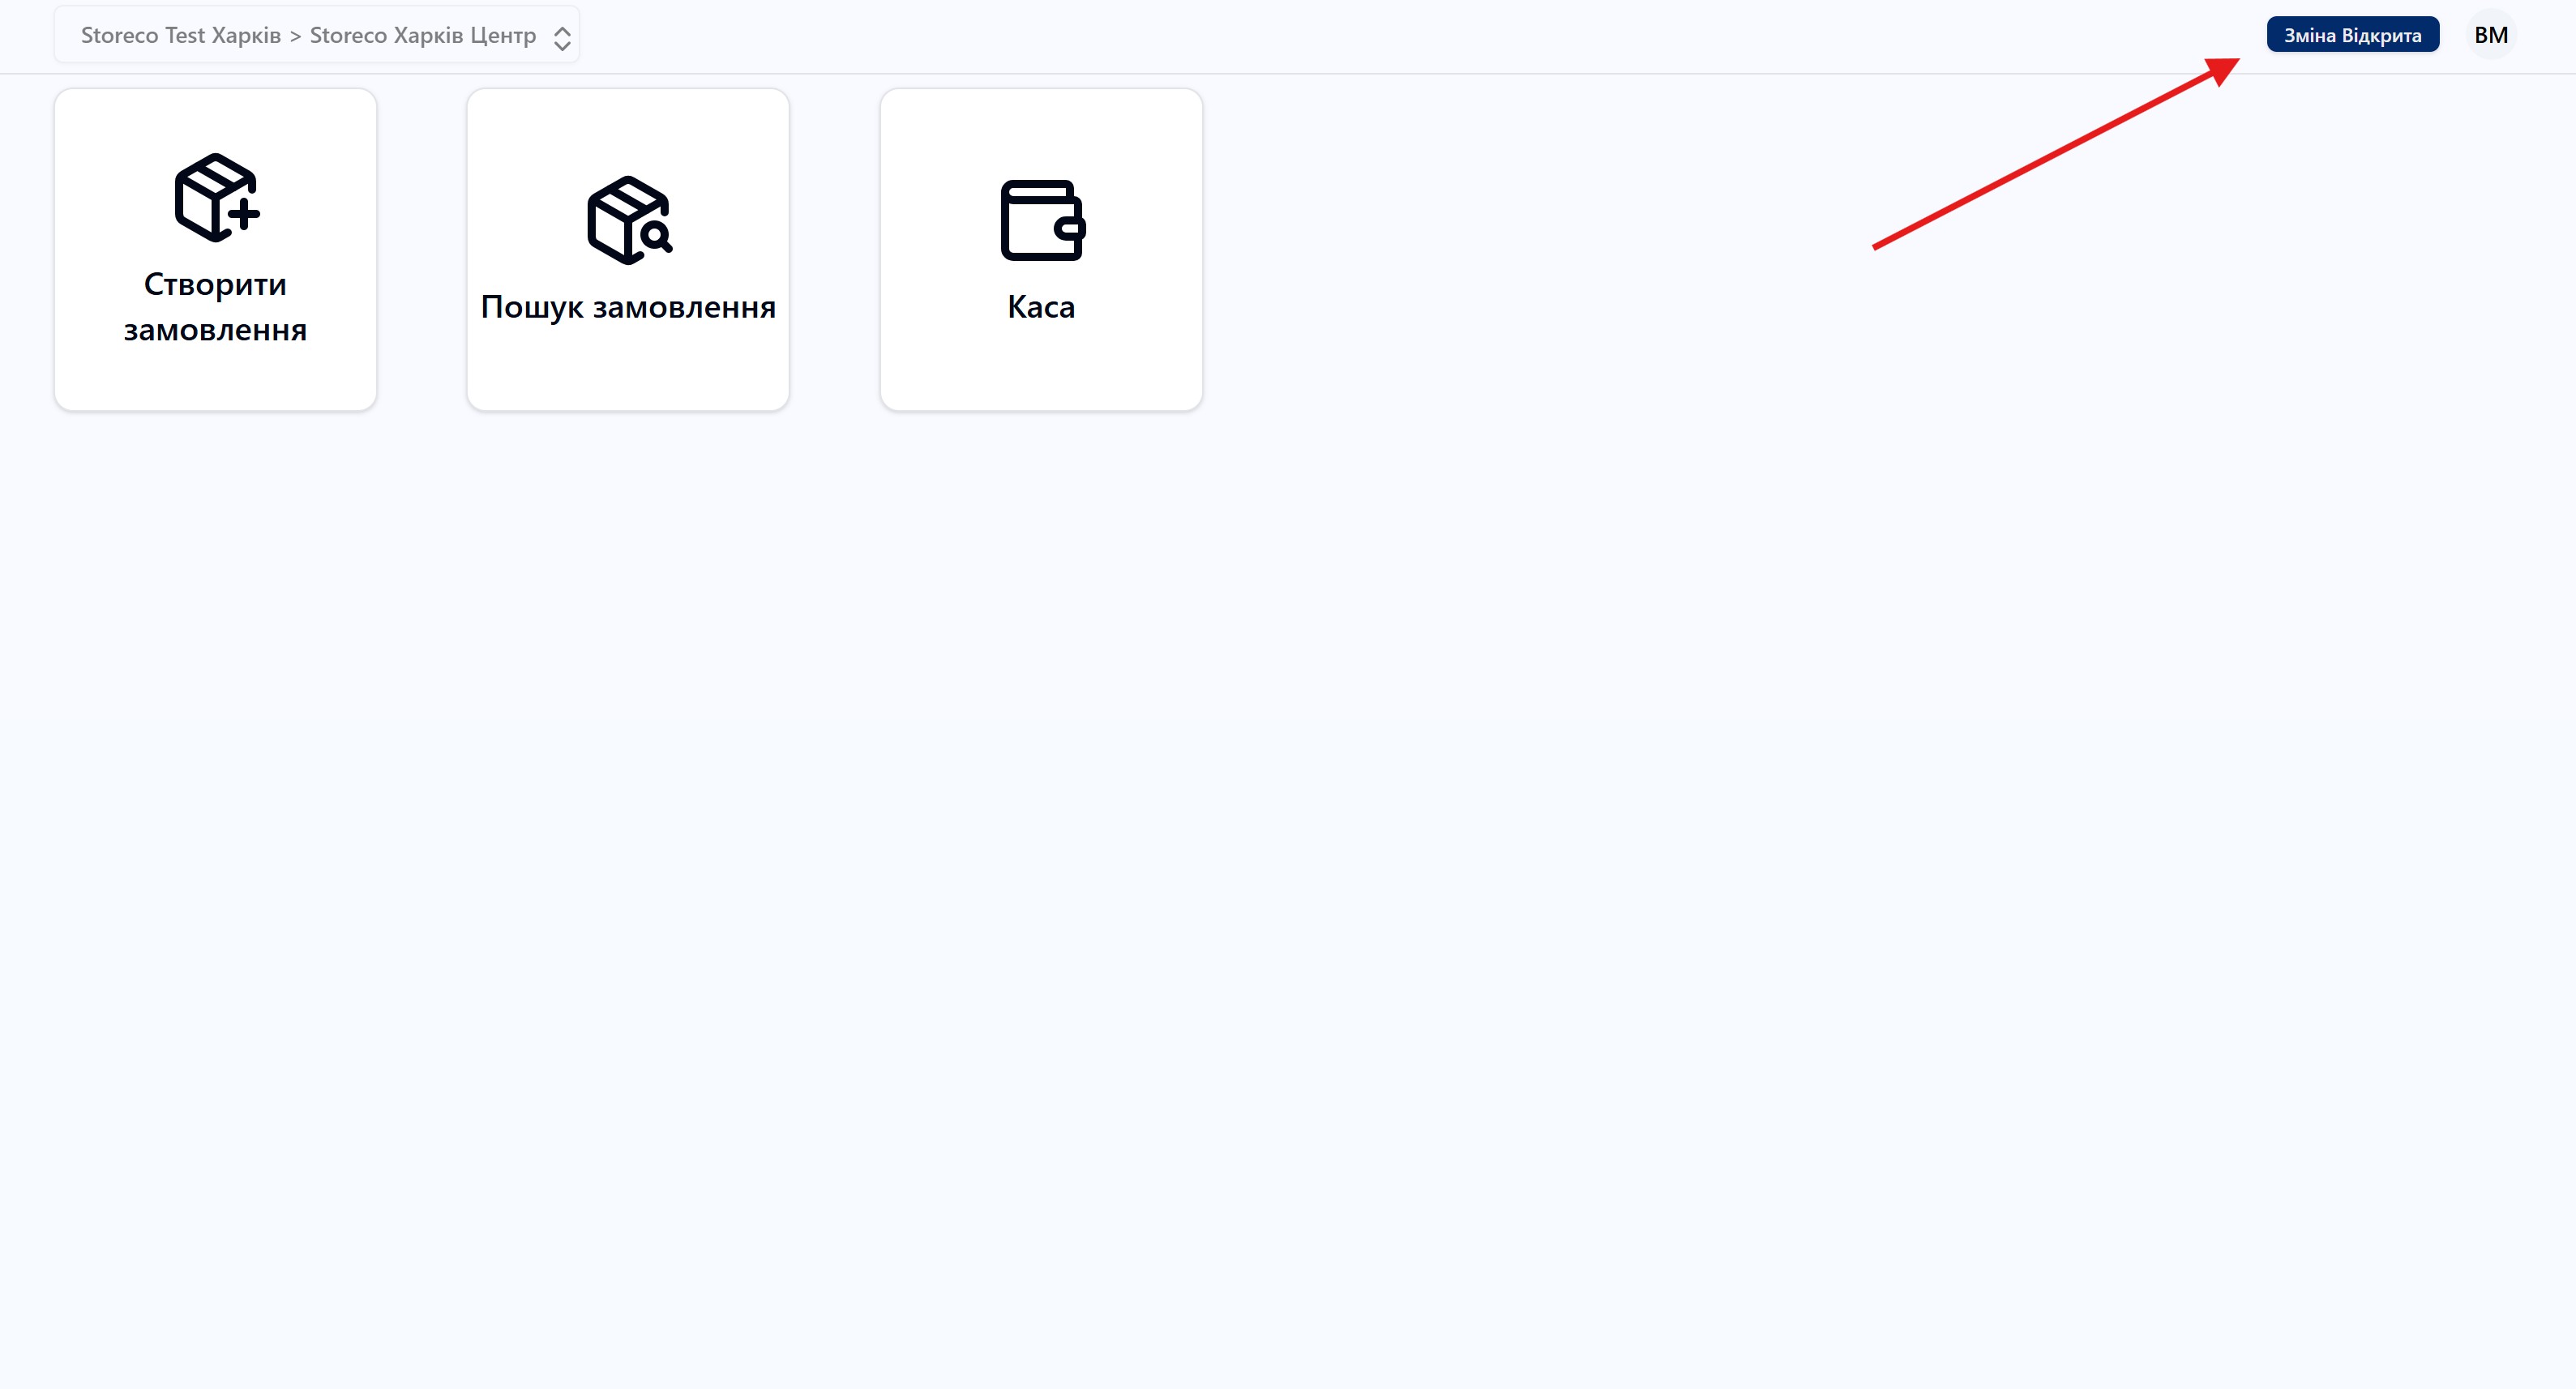Screen dimensions: 2576x1389
Task: Click the word Відкрита in the shift badge
Action: tap(2381, 35)
